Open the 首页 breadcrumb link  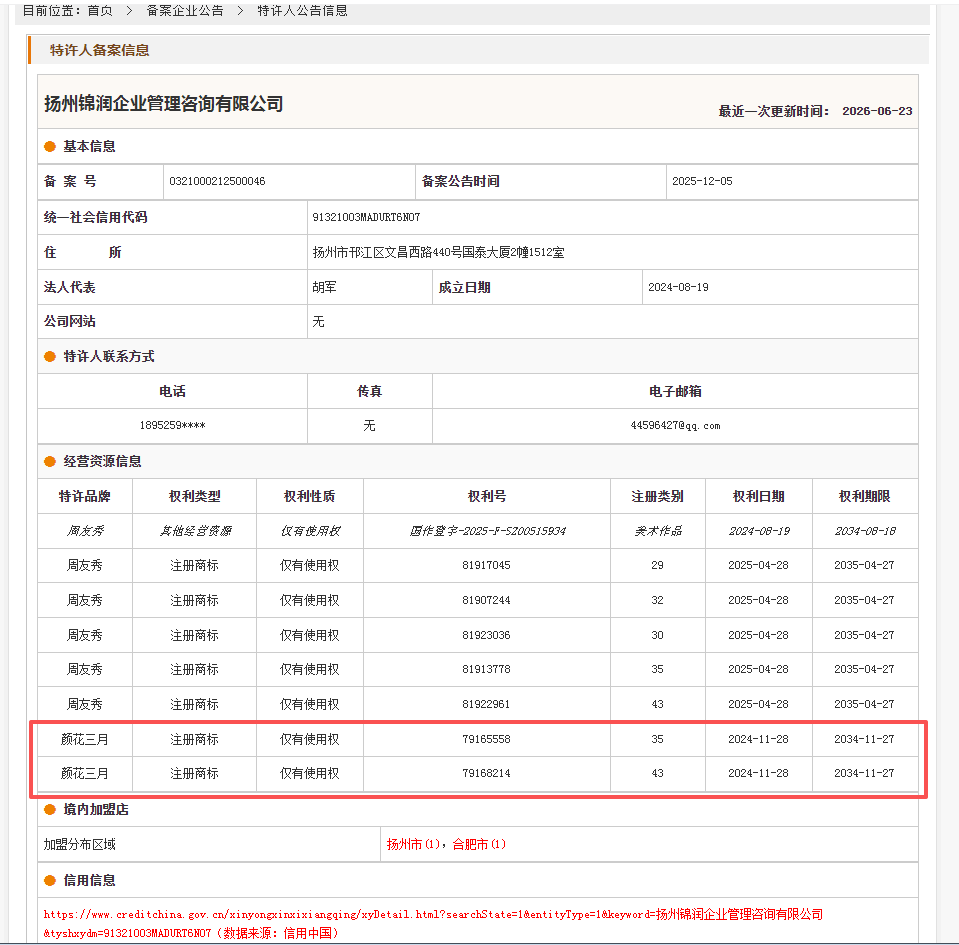100,10
